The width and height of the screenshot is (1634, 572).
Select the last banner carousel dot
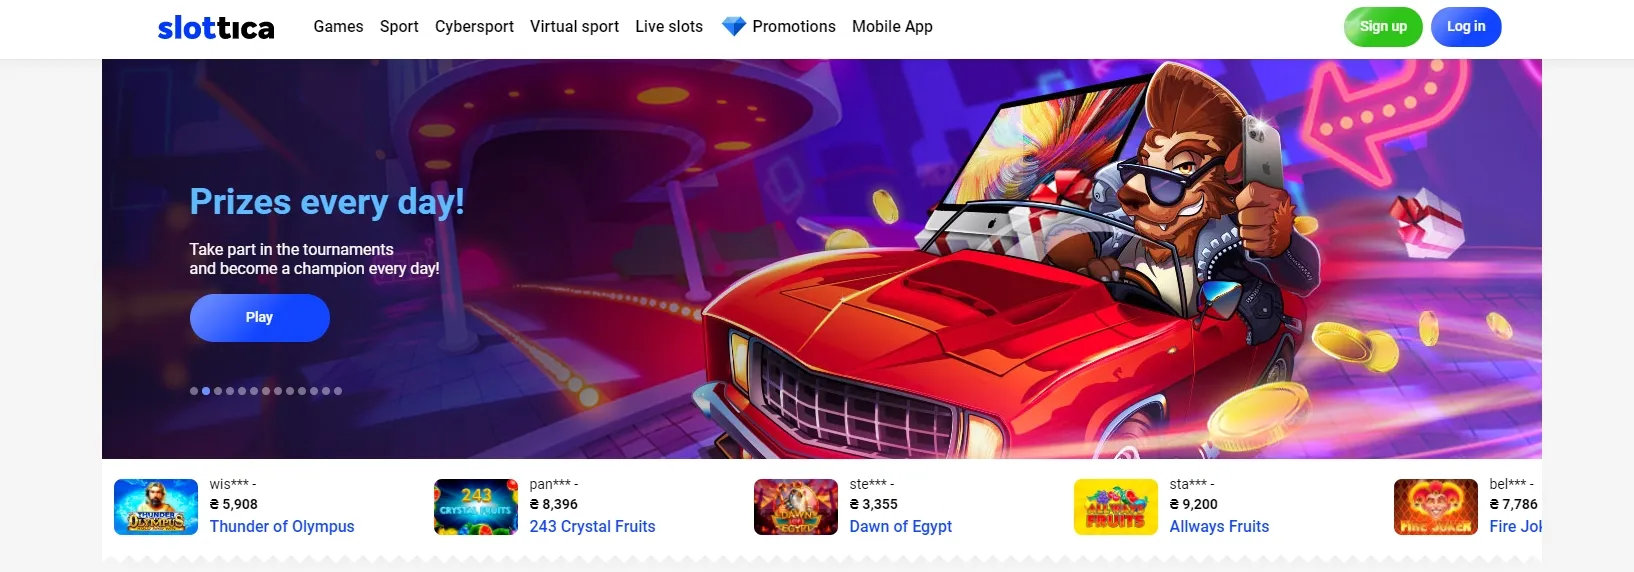point(338,391)
